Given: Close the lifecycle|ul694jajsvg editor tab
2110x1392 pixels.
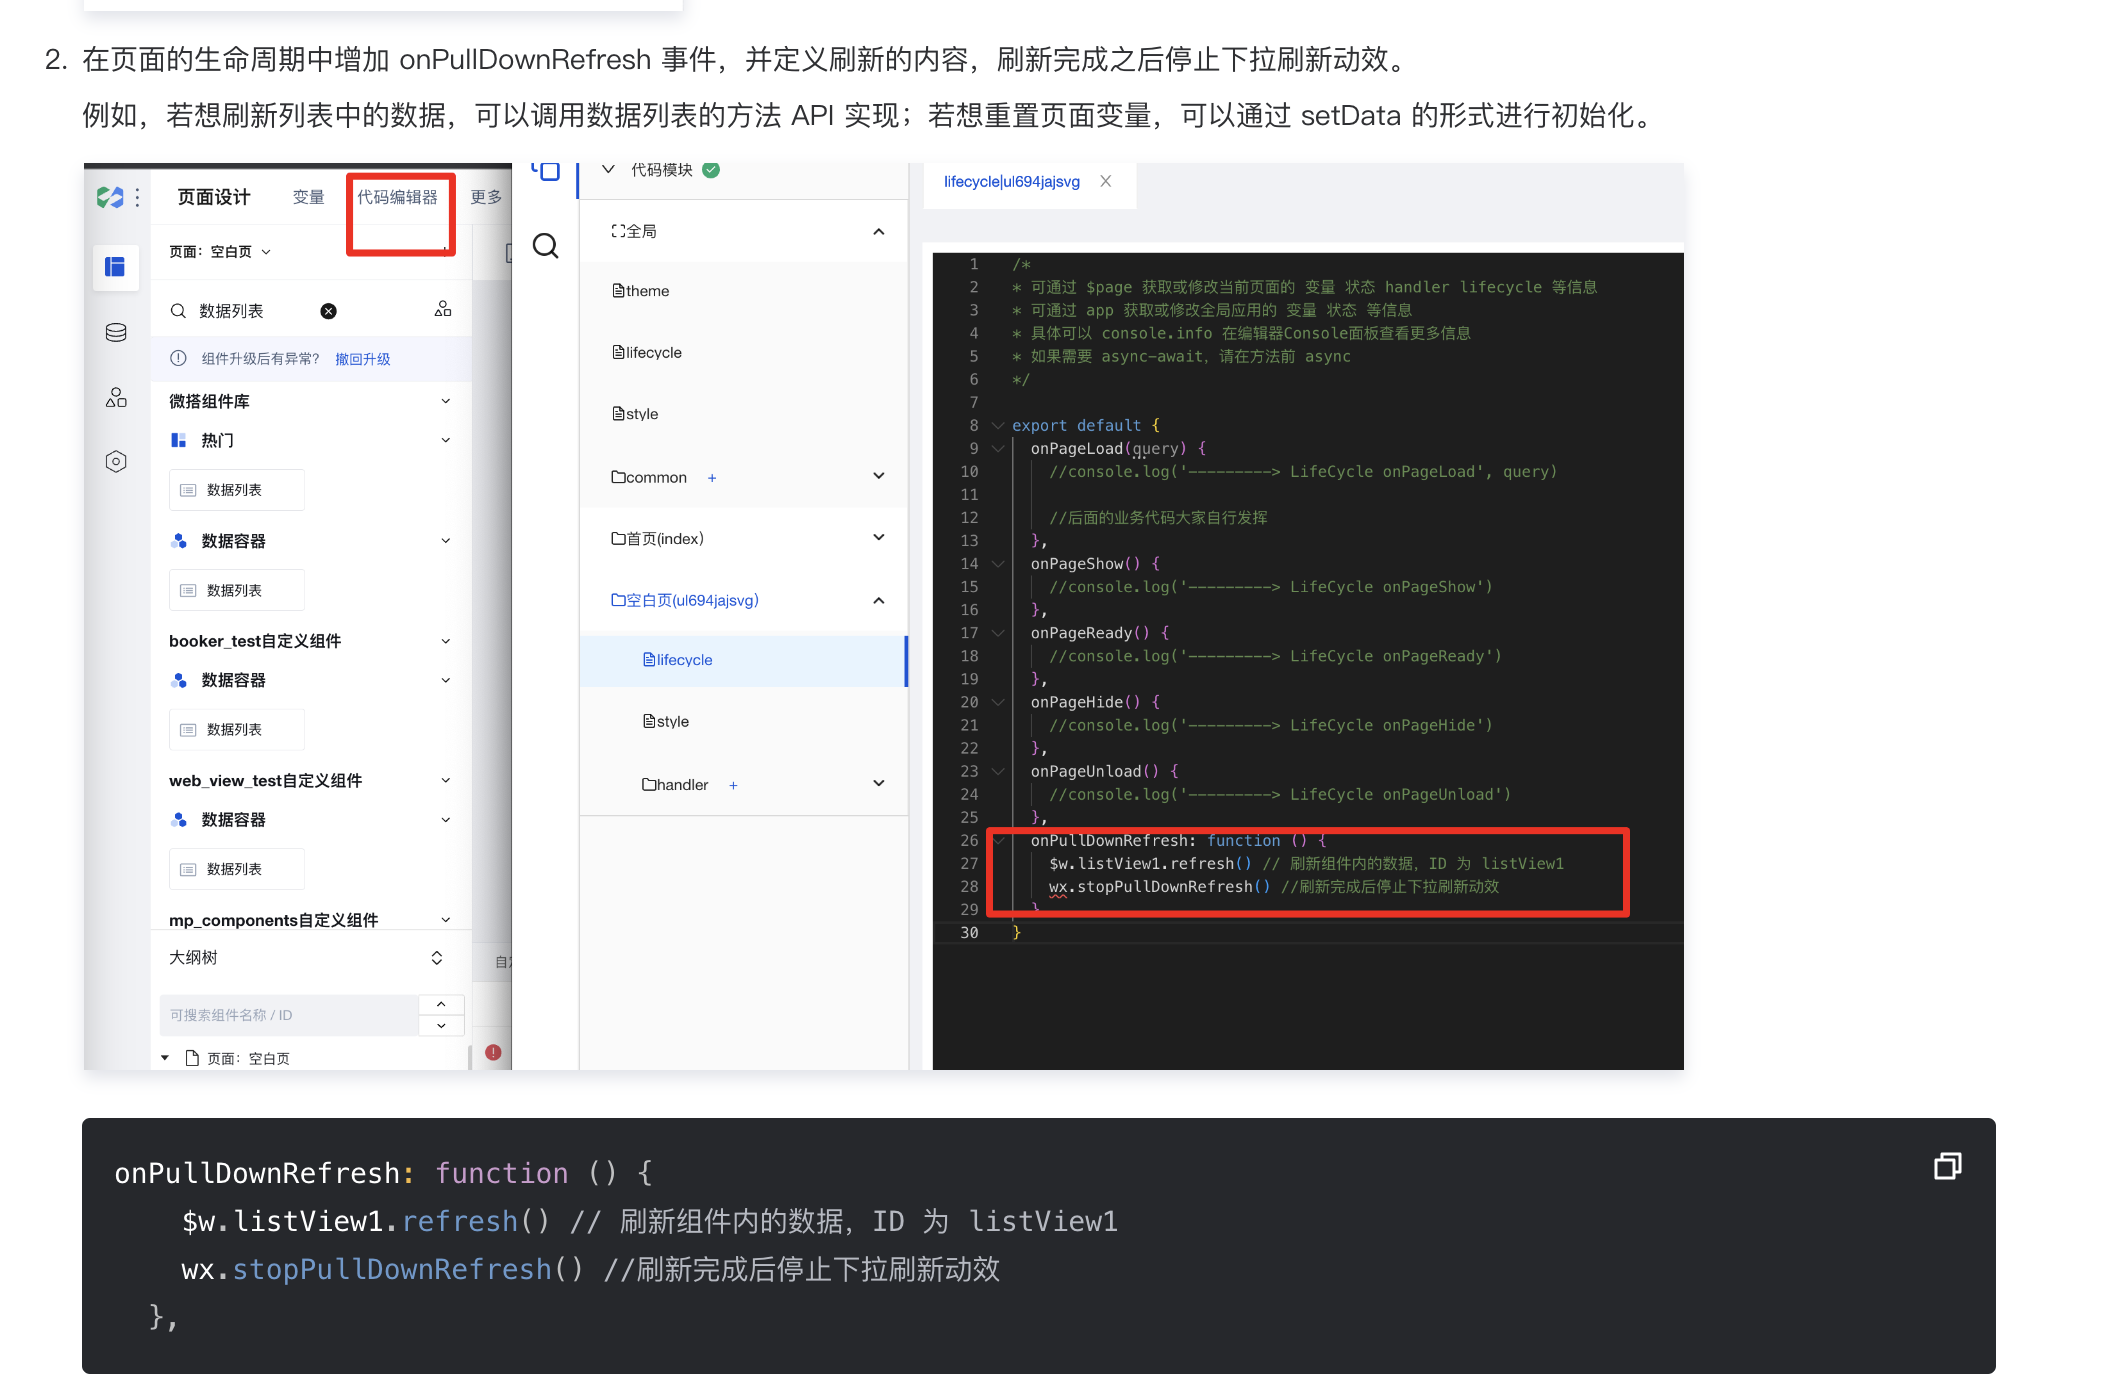Looking at the screenshot, I should click(x=1105, y=181).
